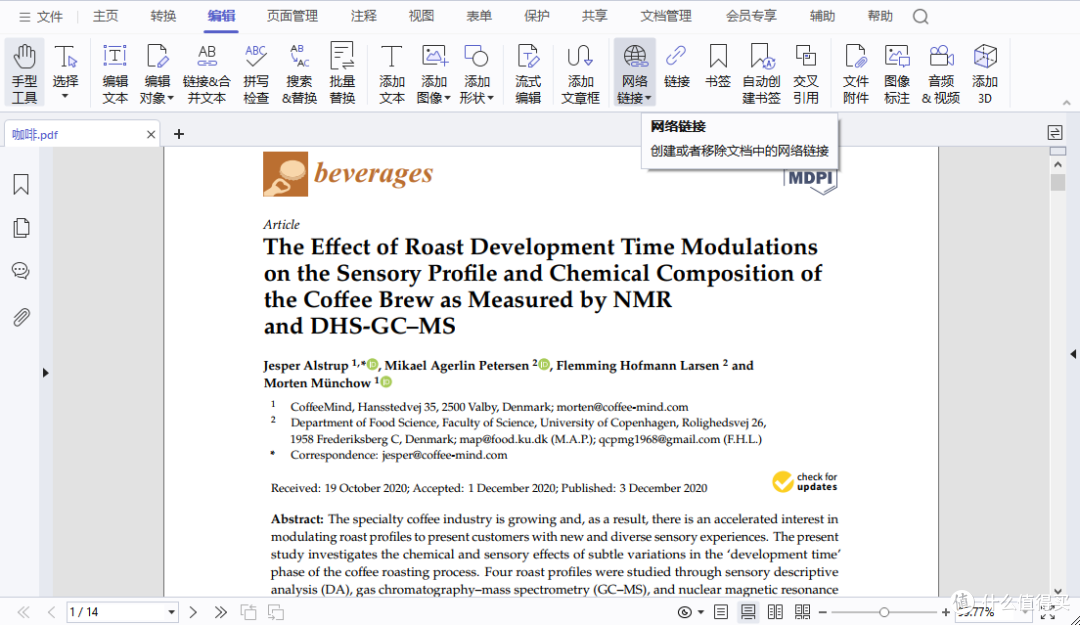Switch to the Convert (转换) tab
The height and width of the screenshot is (625, 1080).
click(163, 16)
